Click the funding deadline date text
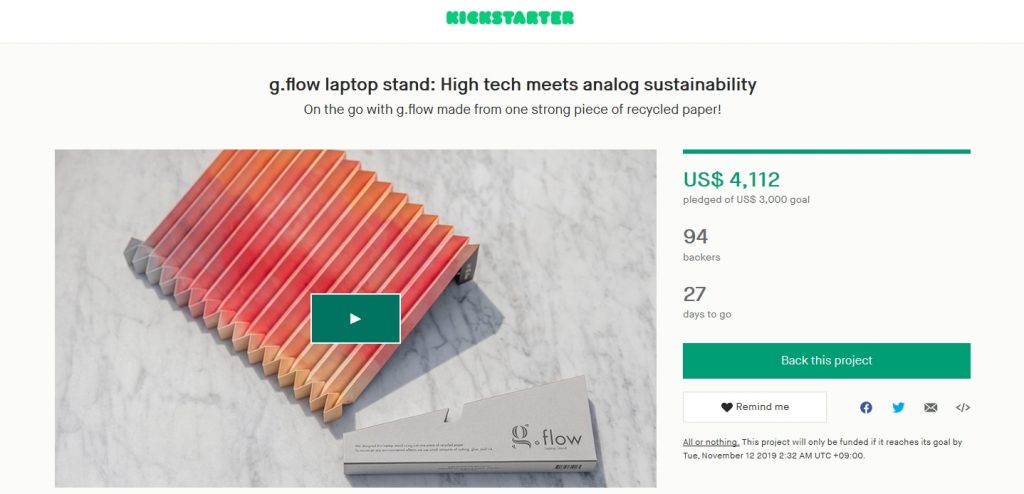Image resolution: width=1024 pixels, height=494 pixels. (x=774, y=455)
